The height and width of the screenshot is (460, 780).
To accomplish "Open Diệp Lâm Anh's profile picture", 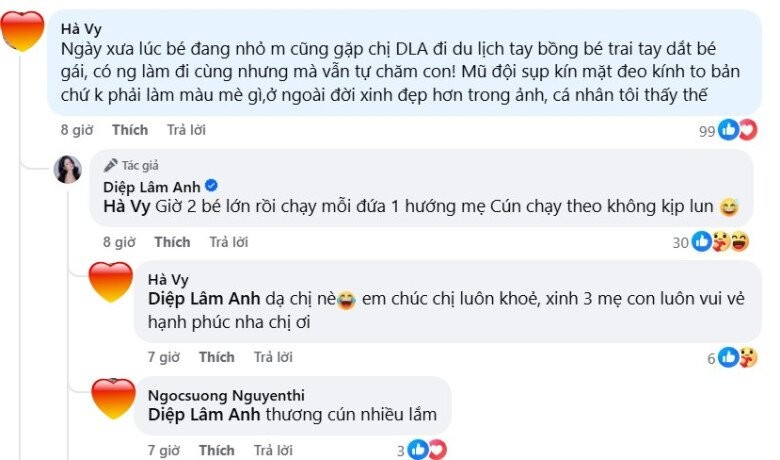I will pyautogui.click(x=68, y=169).
